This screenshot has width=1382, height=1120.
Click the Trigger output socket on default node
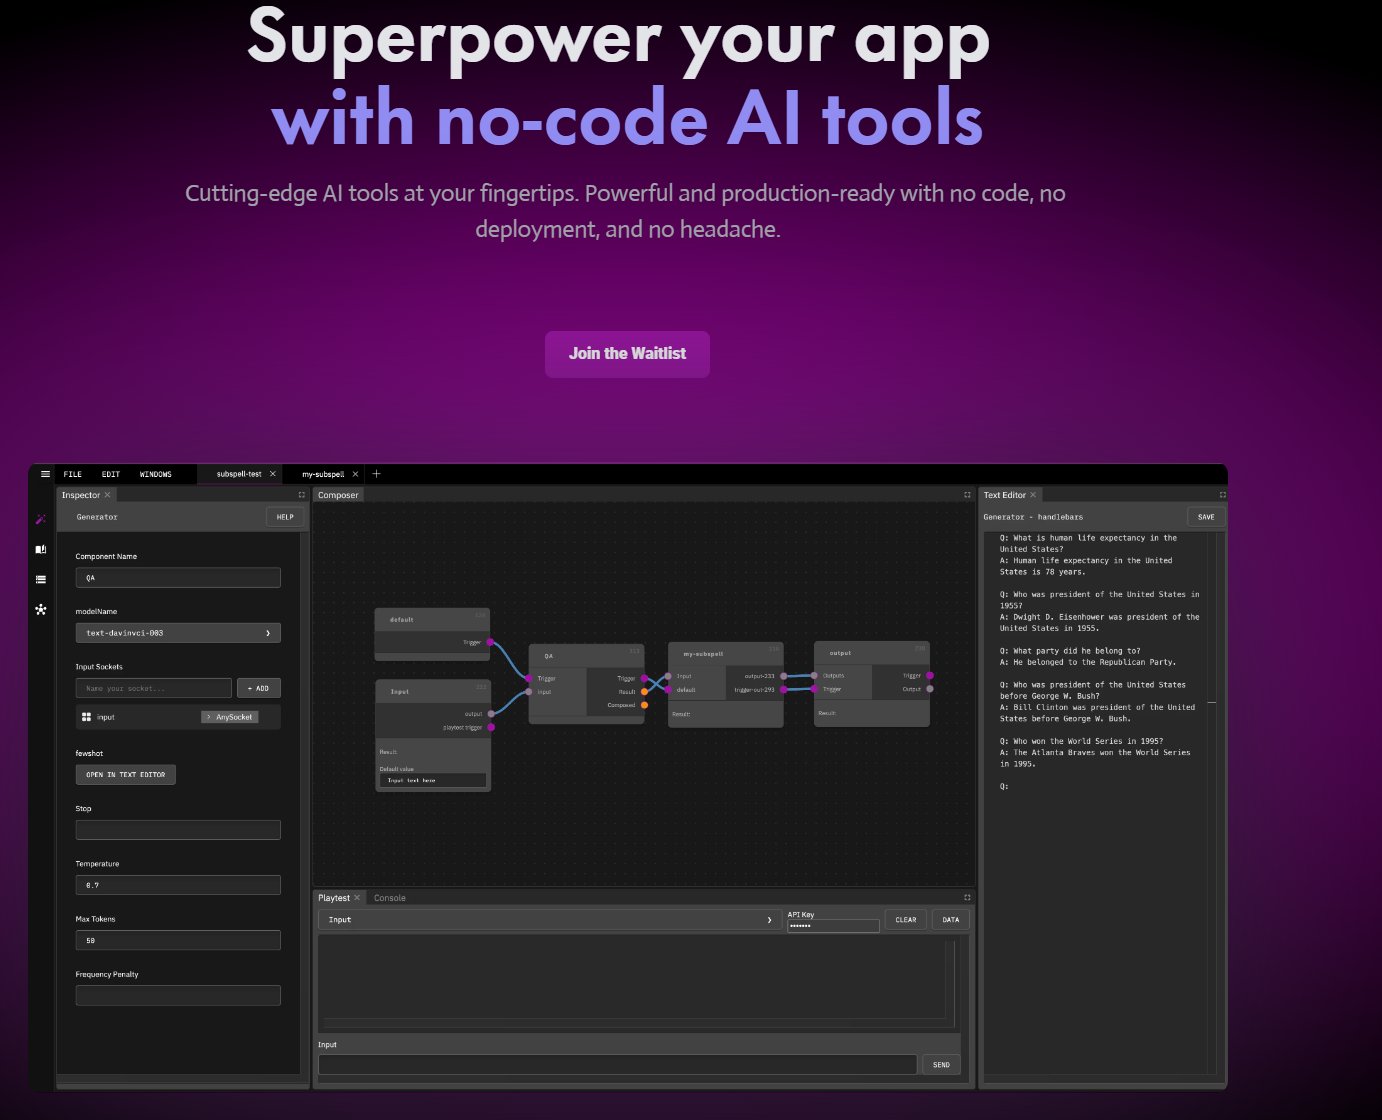(490, 642)
